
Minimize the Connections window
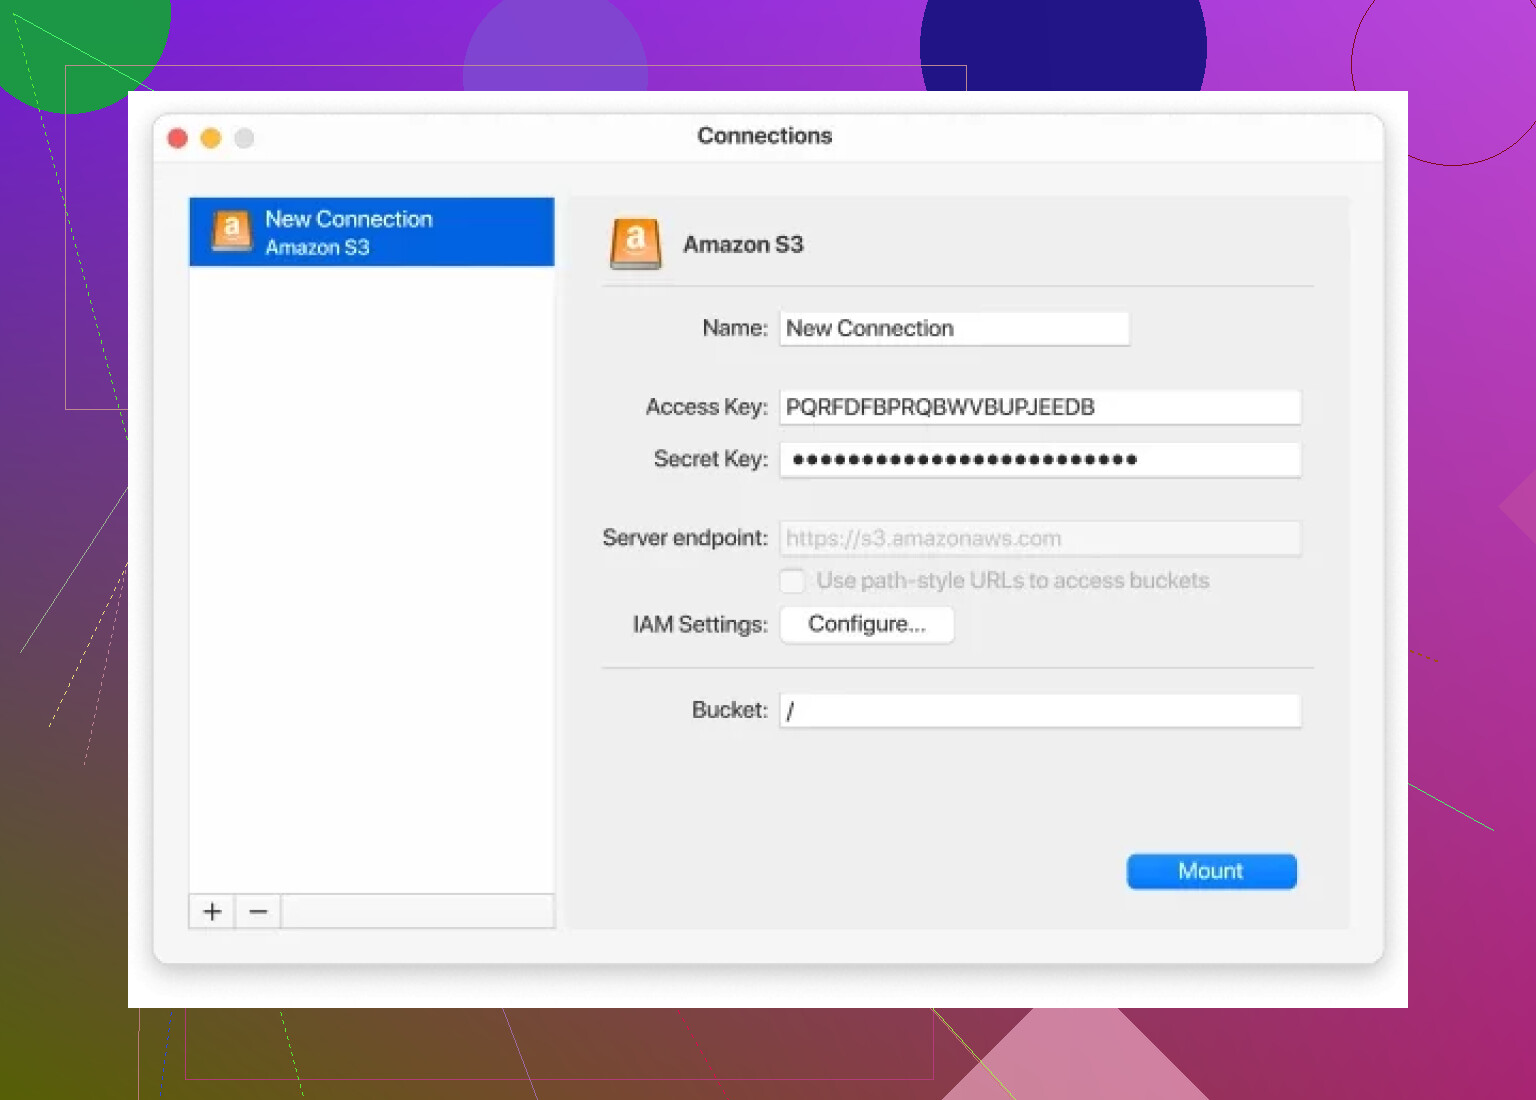[x=211, y=138]
